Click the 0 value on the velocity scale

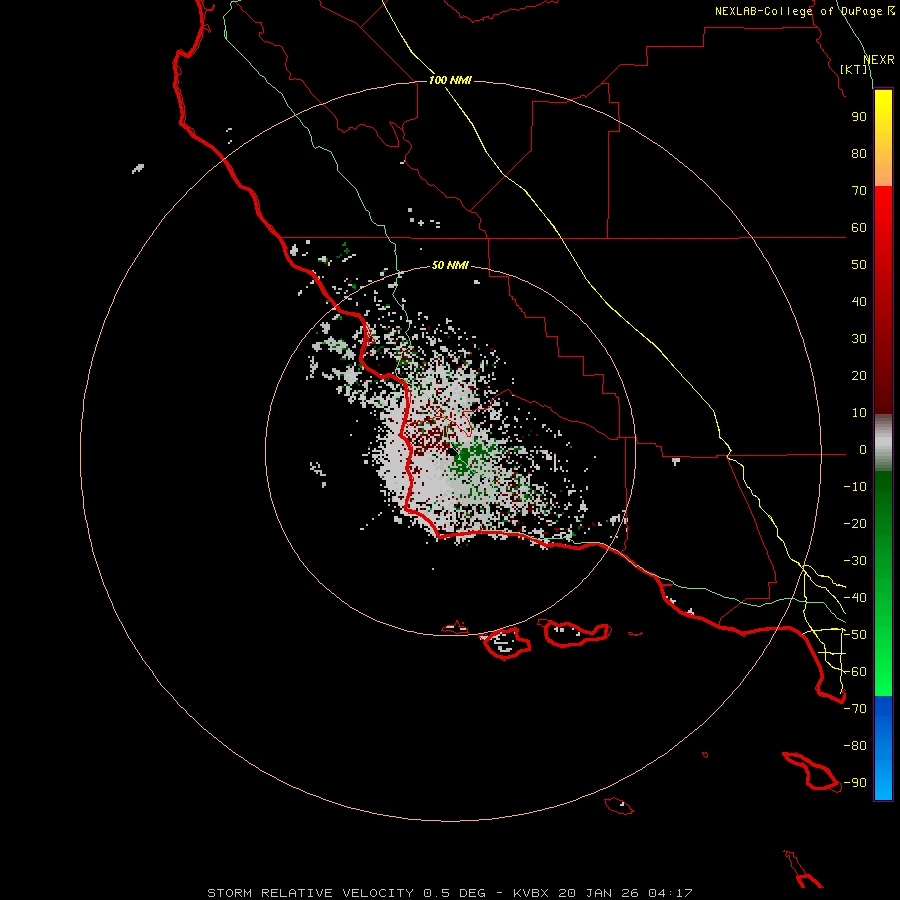pyautogui.click(x=863, y=450)
